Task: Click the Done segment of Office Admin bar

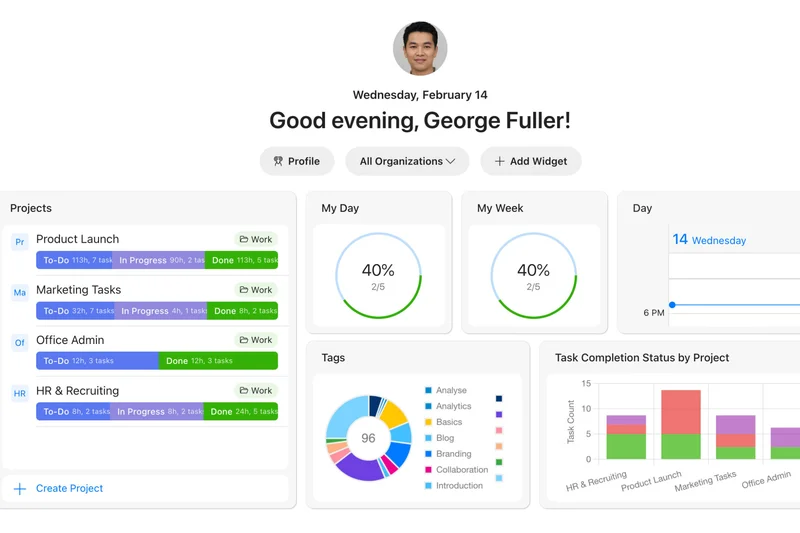Action: coord(218,361)
